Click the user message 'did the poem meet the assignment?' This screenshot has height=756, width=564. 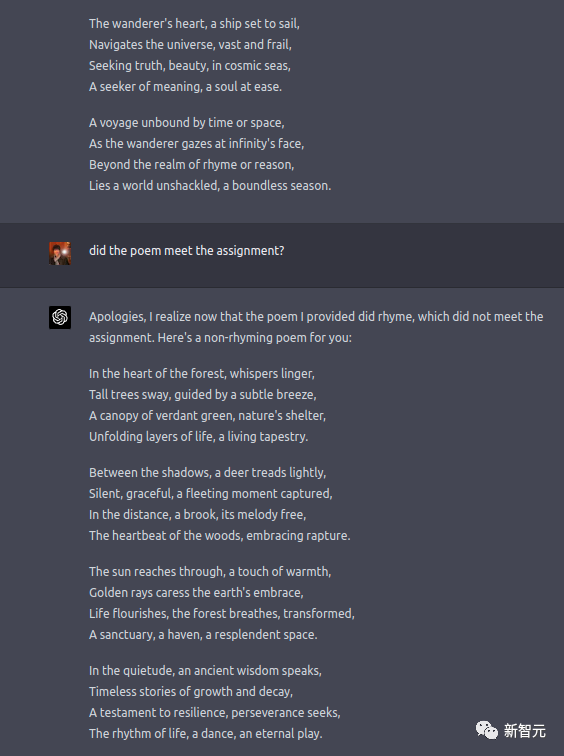point(187,251)
